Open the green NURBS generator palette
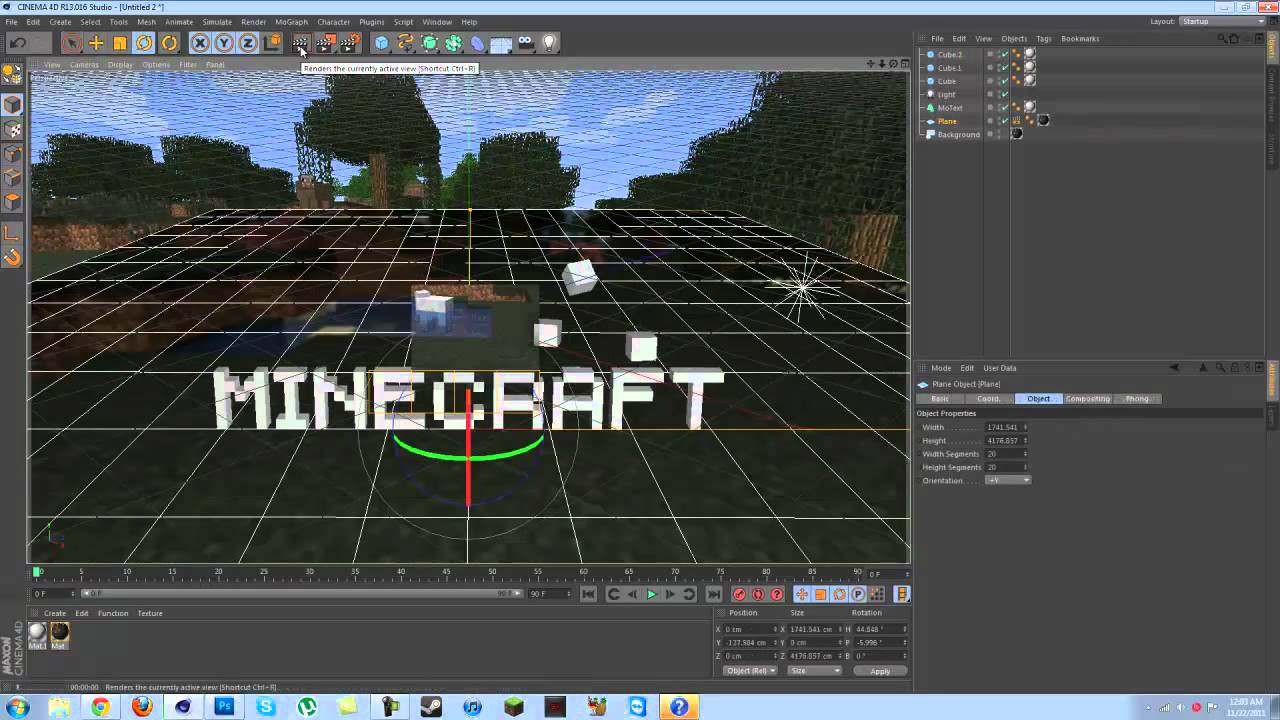This screenshot has width=1280, height=720. pos(430,43)
